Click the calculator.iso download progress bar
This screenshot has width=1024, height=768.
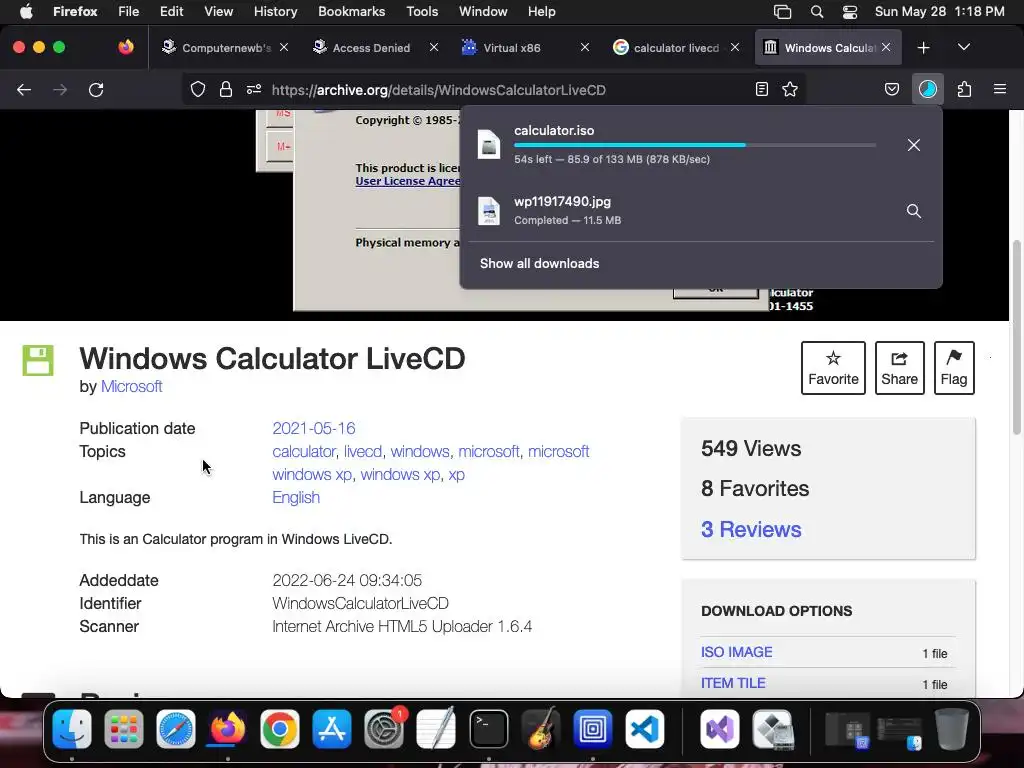click(695, 145)
